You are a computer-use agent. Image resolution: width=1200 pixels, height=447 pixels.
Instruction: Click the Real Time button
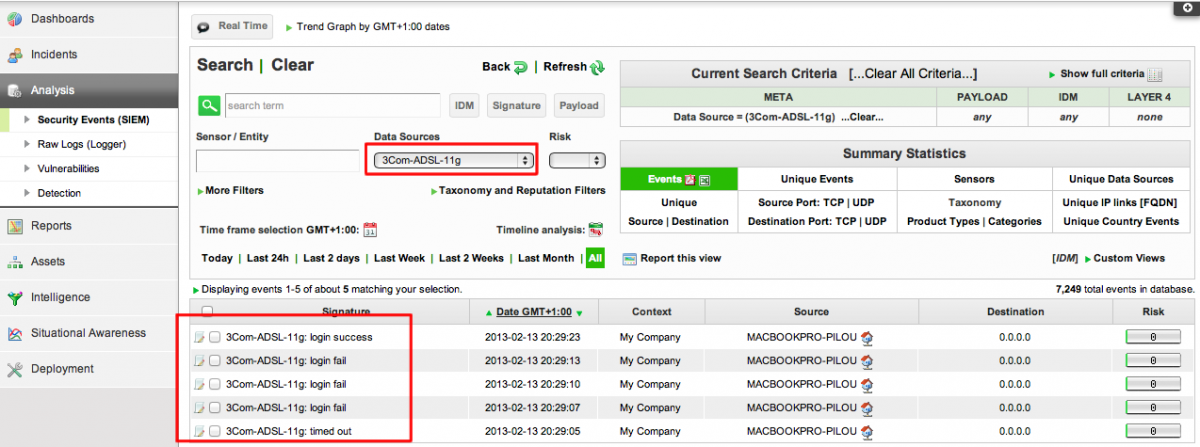[x=232, y=27]
